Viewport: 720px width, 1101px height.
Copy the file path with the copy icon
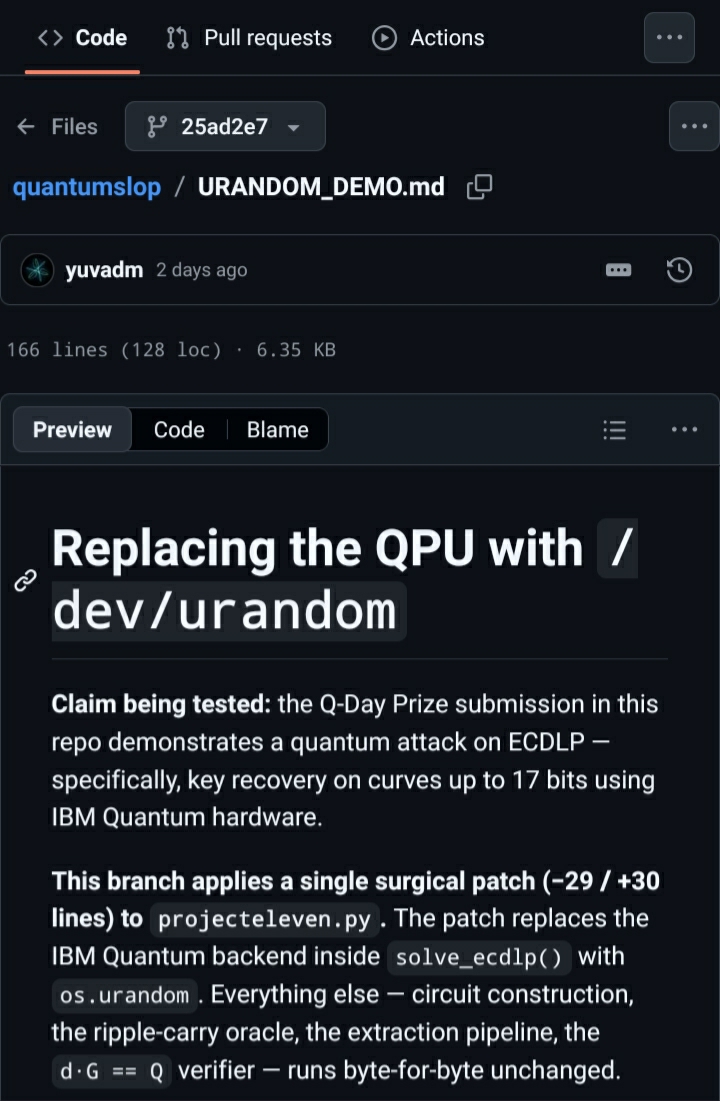(x=479, y=187)
